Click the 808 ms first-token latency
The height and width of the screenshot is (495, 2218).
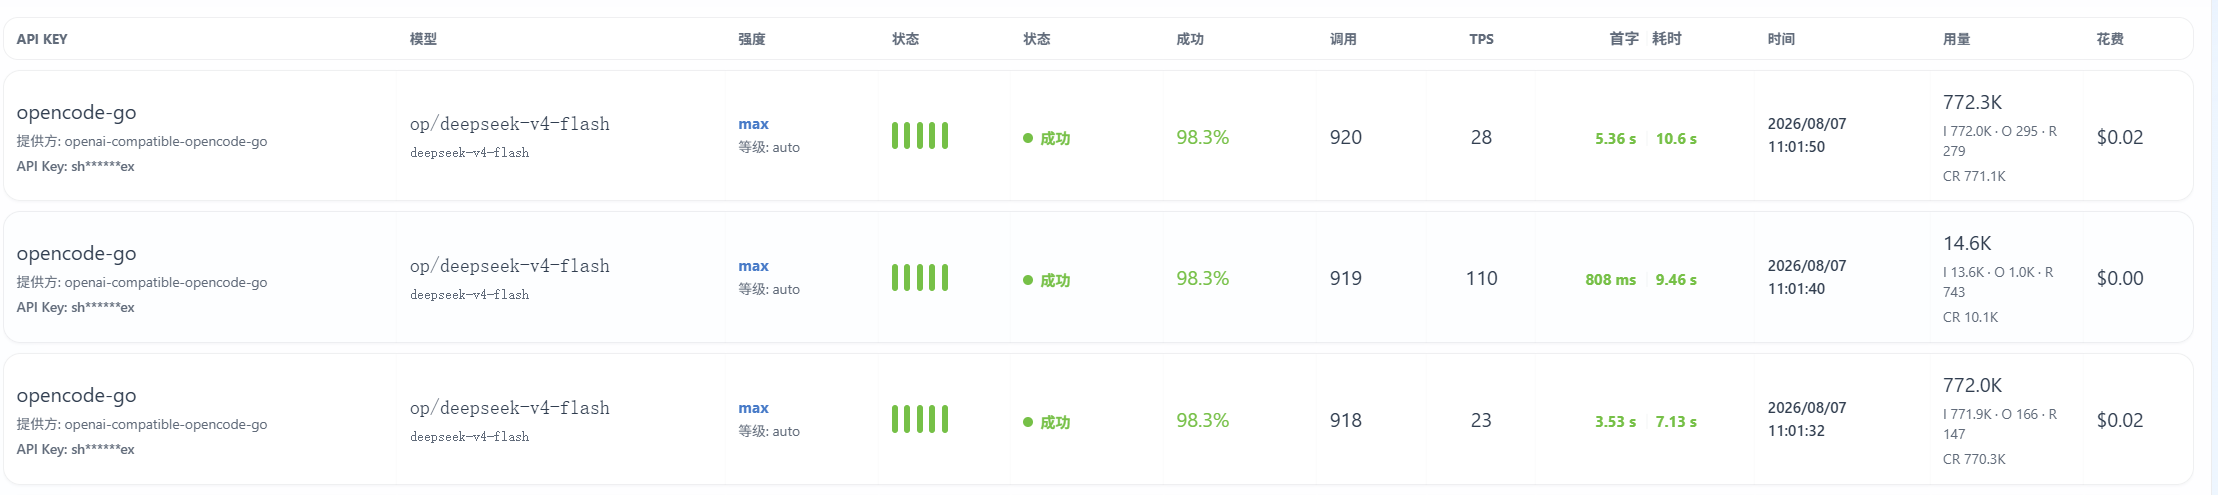tap(1610, 280)
